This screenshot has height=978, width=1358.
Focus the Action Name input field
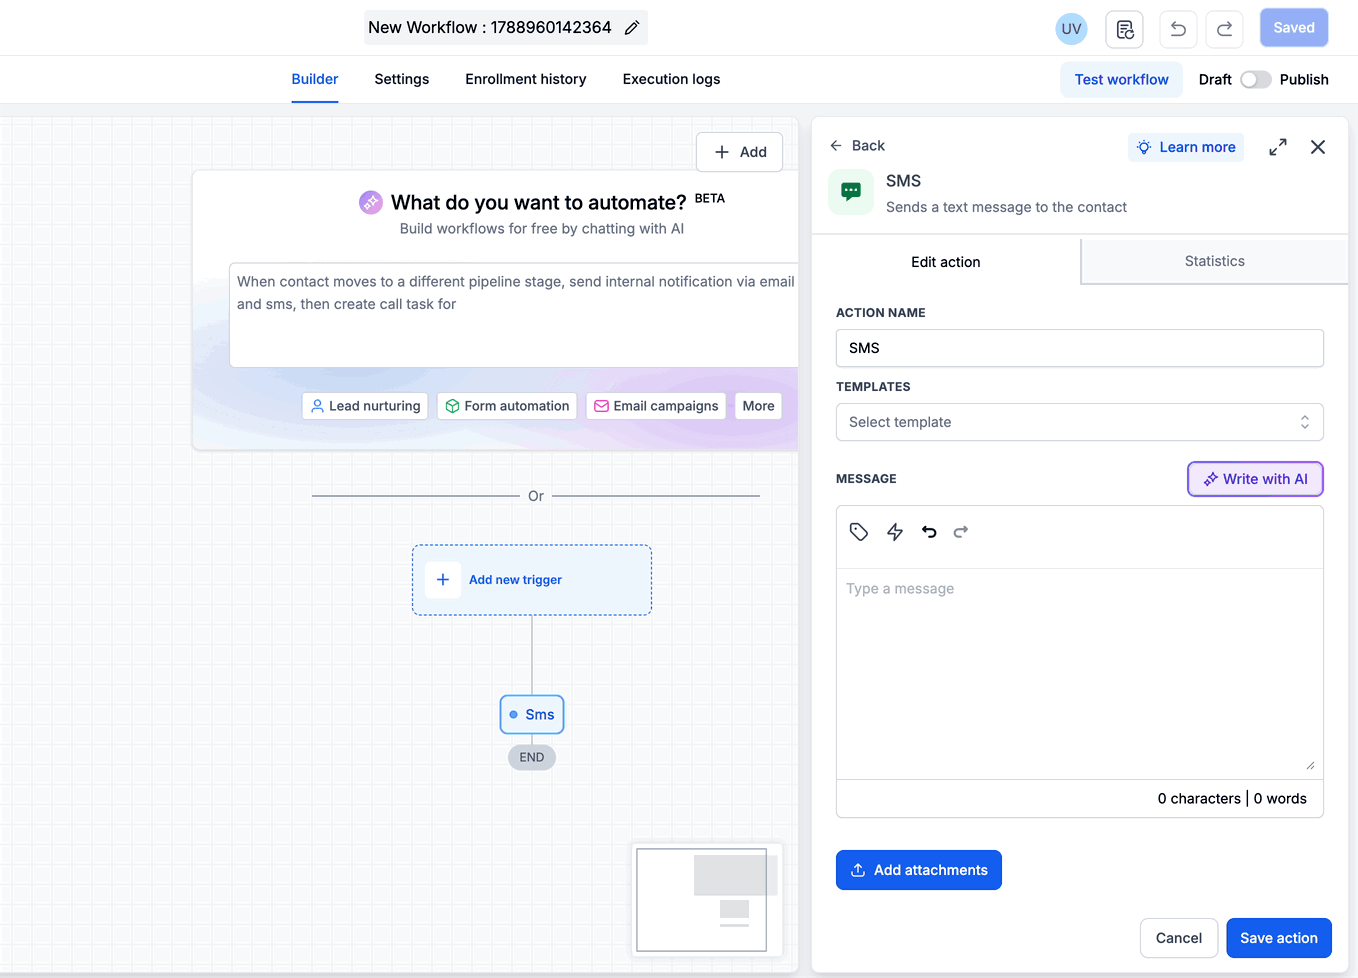tap(1080, 348)
